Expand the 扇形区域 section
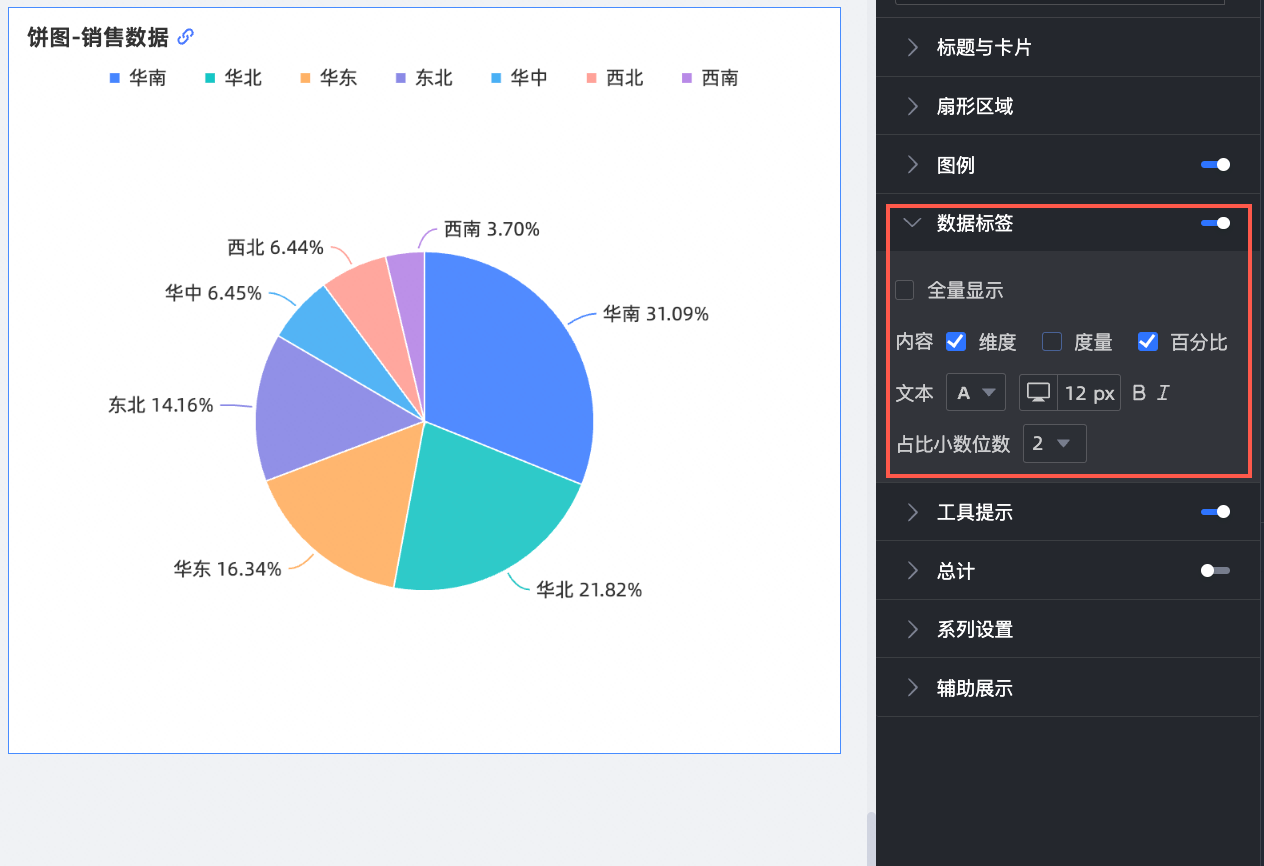1264x866 pixels. coord(975,106)
